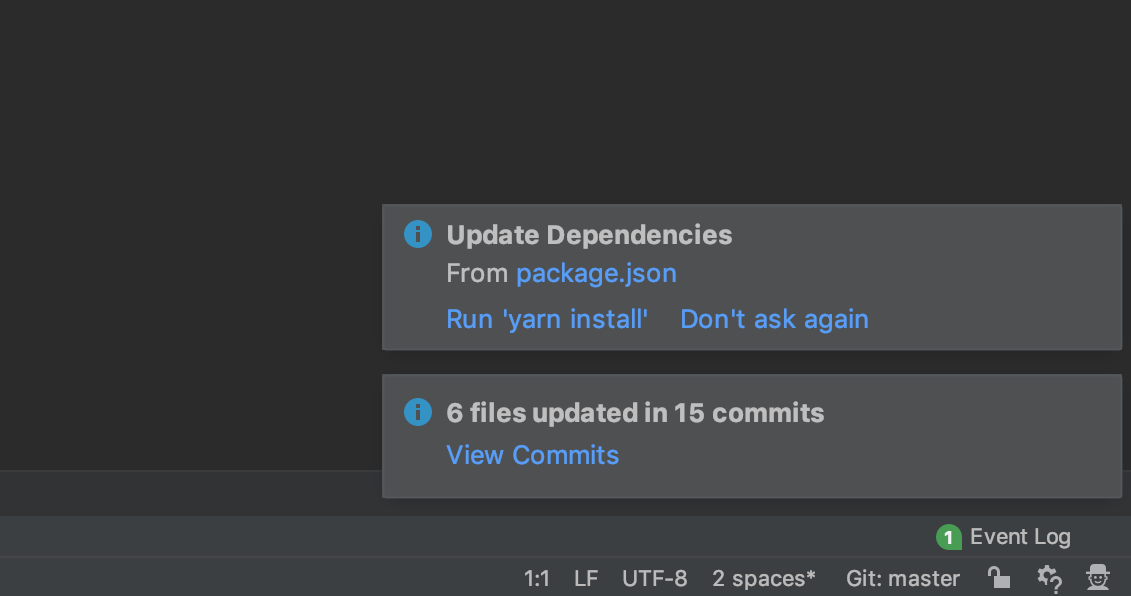Open the UTF-8 file encoding popup
The image size is (1131, 596).
point(654,578)
